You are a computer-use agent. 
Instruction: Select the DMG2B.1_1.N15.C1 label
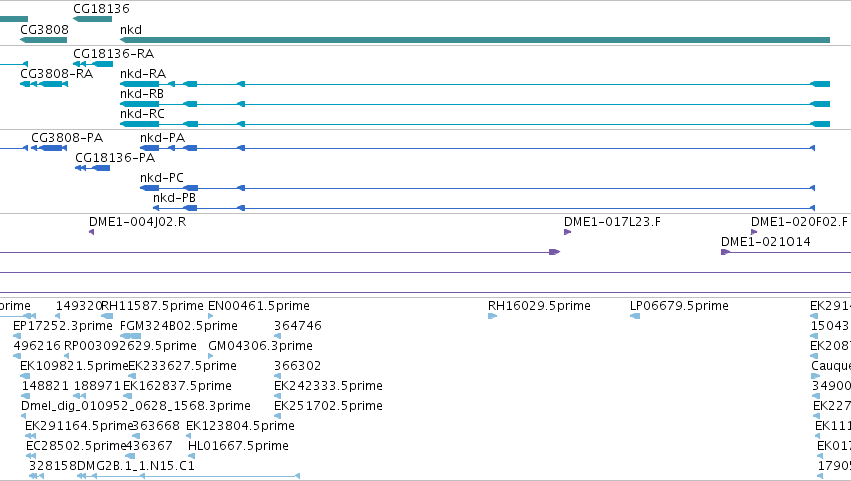click(x=136, y=466)
